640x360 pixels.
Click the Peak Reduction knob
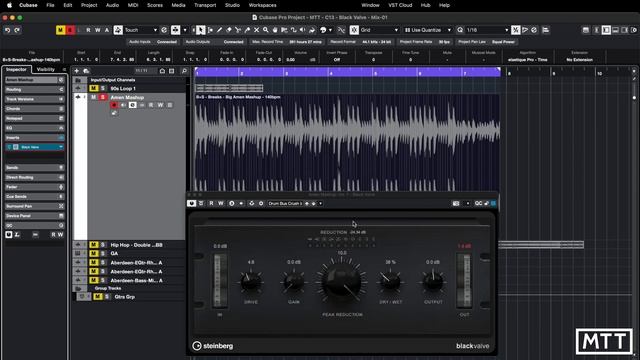pyautogui.click(x=342, y=282)
